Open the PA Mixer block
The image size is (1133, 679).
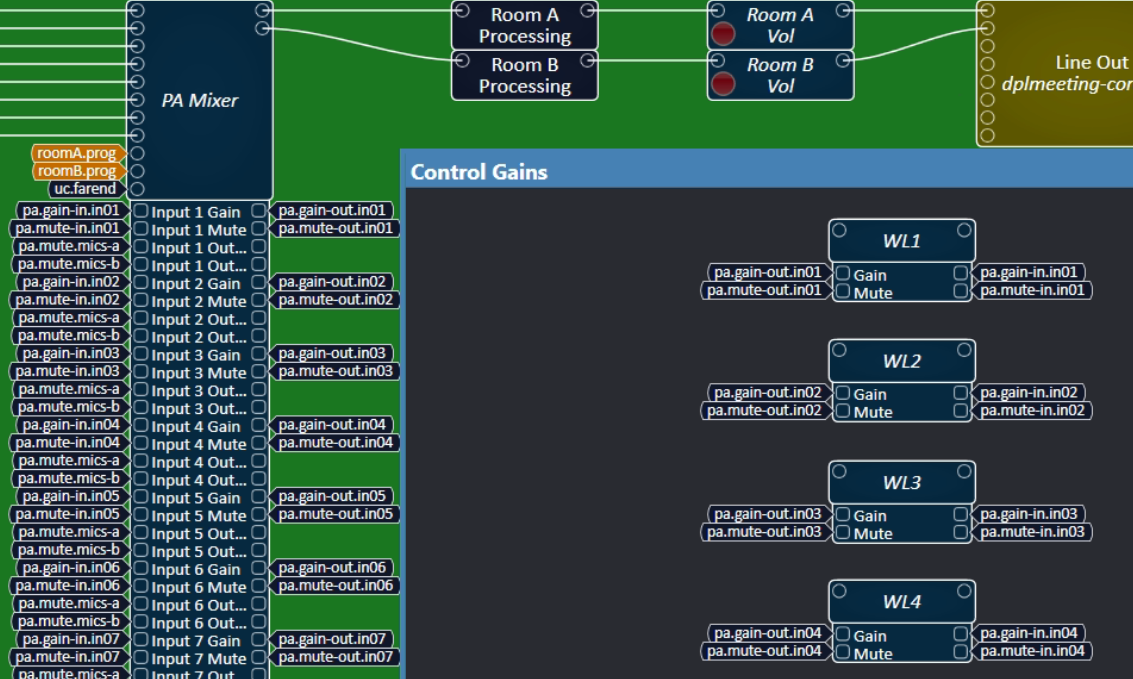(199, 100)
